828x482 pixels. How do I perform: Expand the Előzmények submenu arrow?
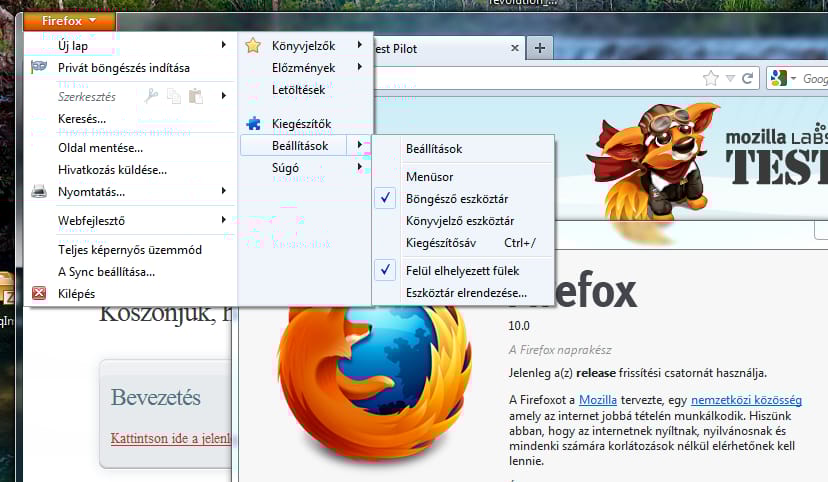[x=360, y=67]
